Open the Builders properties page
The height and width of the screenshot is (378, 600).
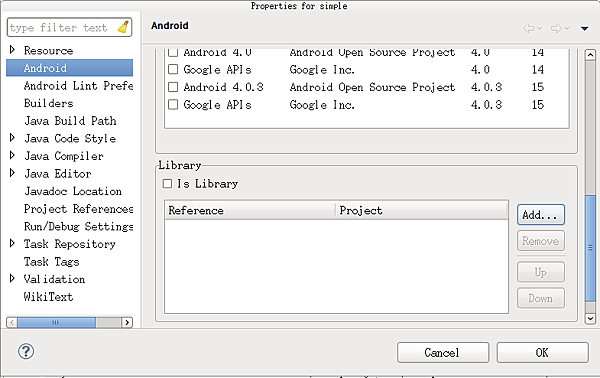pos(49,103)
